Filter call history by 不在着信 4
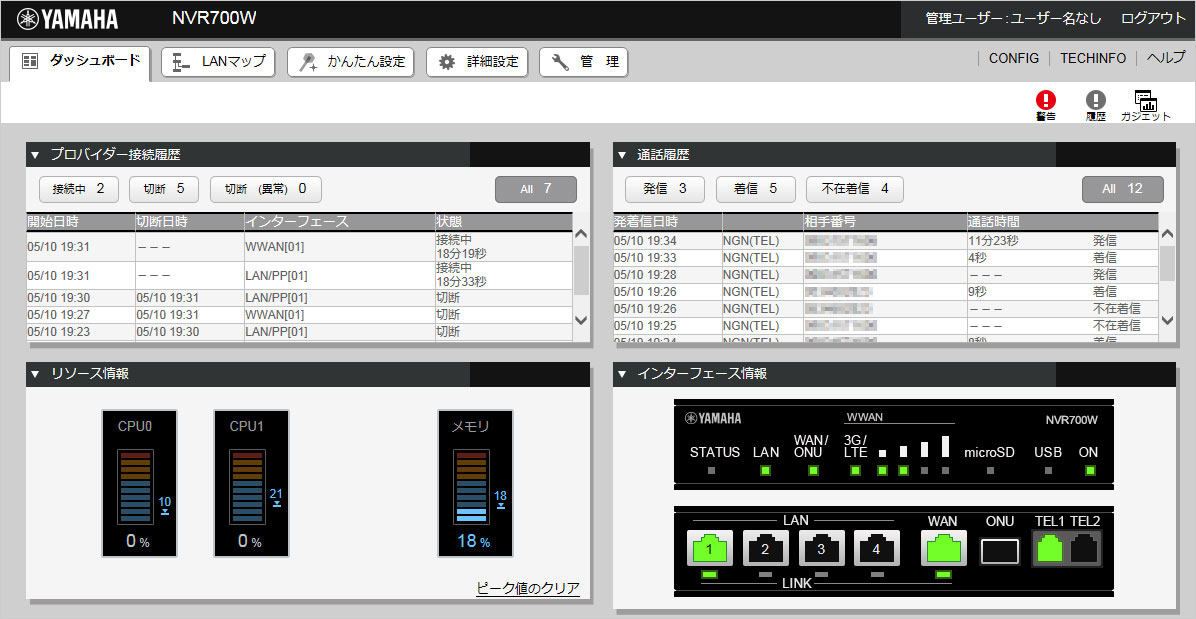The width and height of the screenshot is (1196, 619). tap(855, 189)
